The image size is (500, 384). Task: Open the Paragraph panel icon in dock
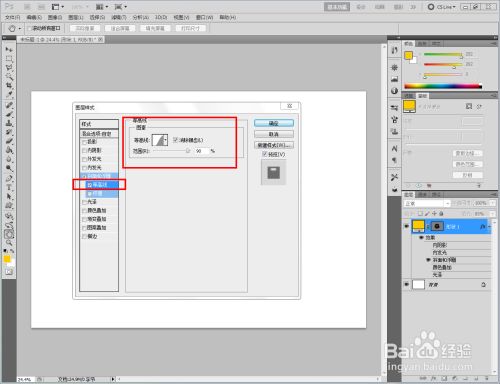point(394,160)
